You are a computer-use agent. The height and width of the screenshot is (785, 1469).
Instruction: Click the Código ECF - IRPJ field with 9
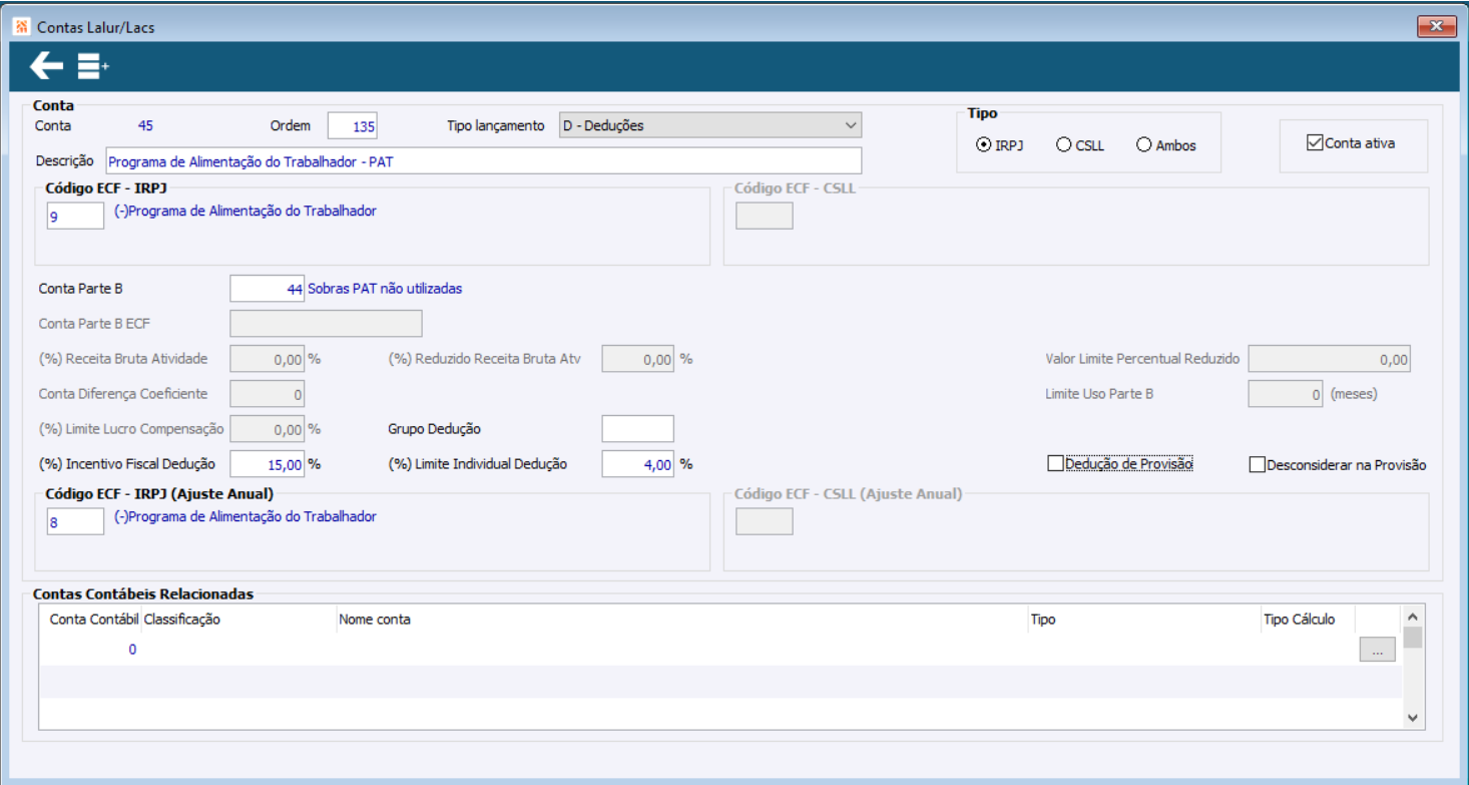pyautogui.click(x=75, y=215)
